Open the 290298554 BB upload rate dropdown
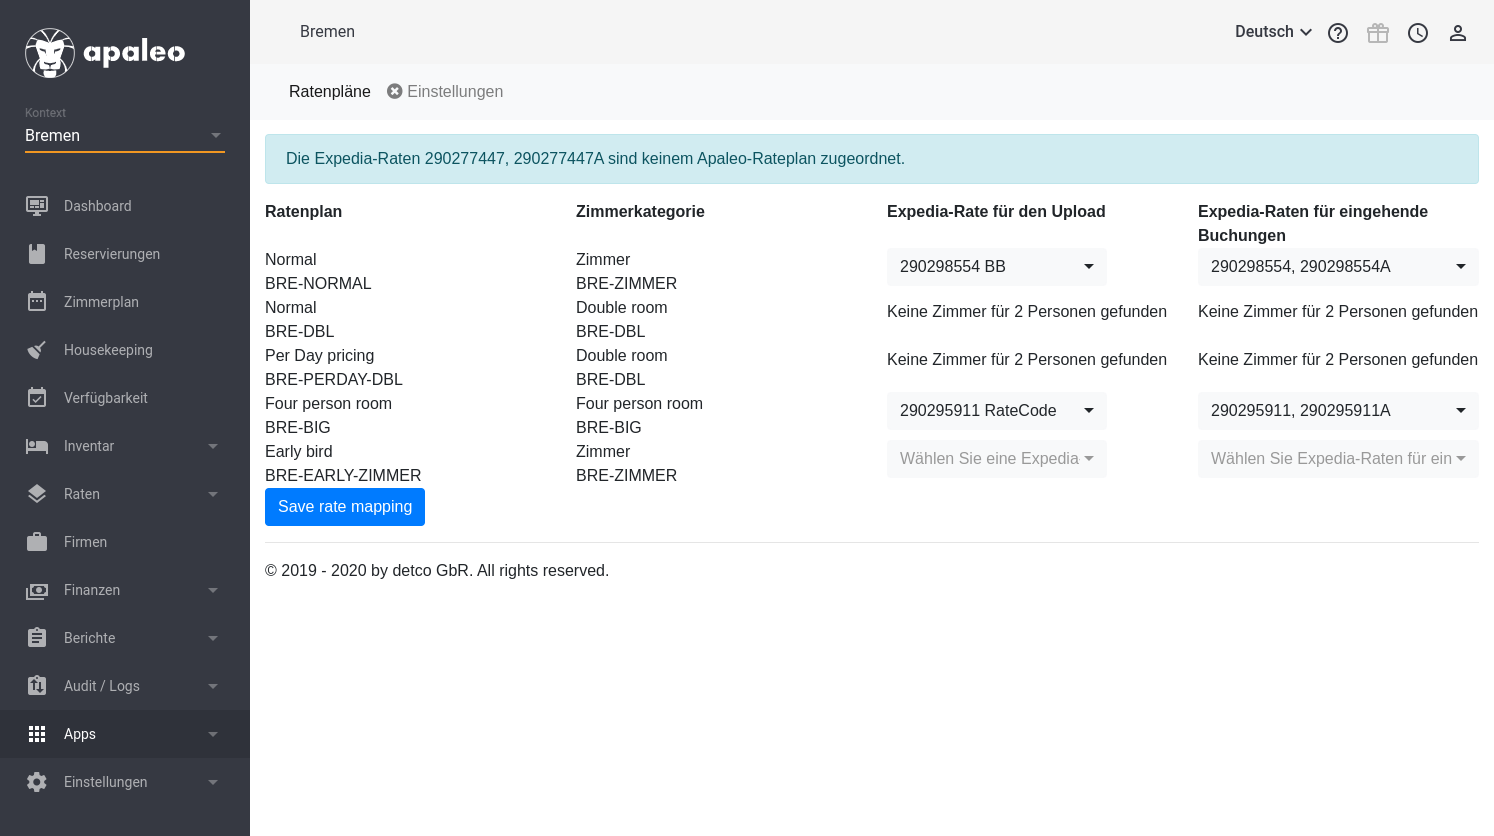The height and width of the screenshot is (836, 1494). click(996, 267)
